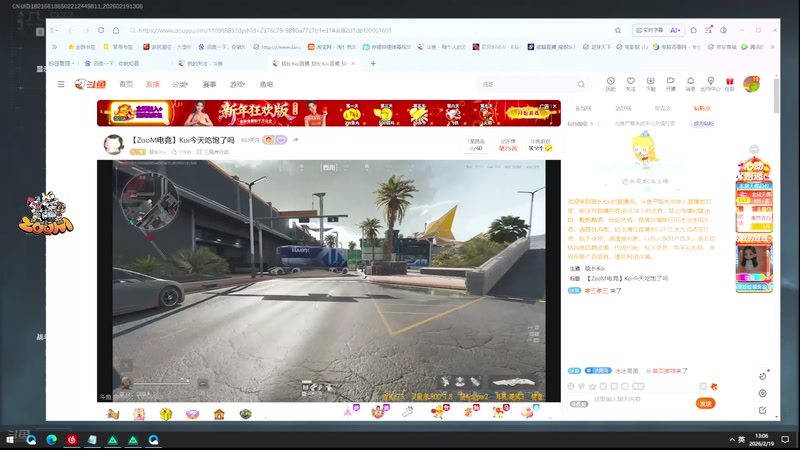Viewport: 800px width, 450px height.
Task: Open the 实时字幕 live caption button
Action: pyautogui.click(x=649, y=30)
